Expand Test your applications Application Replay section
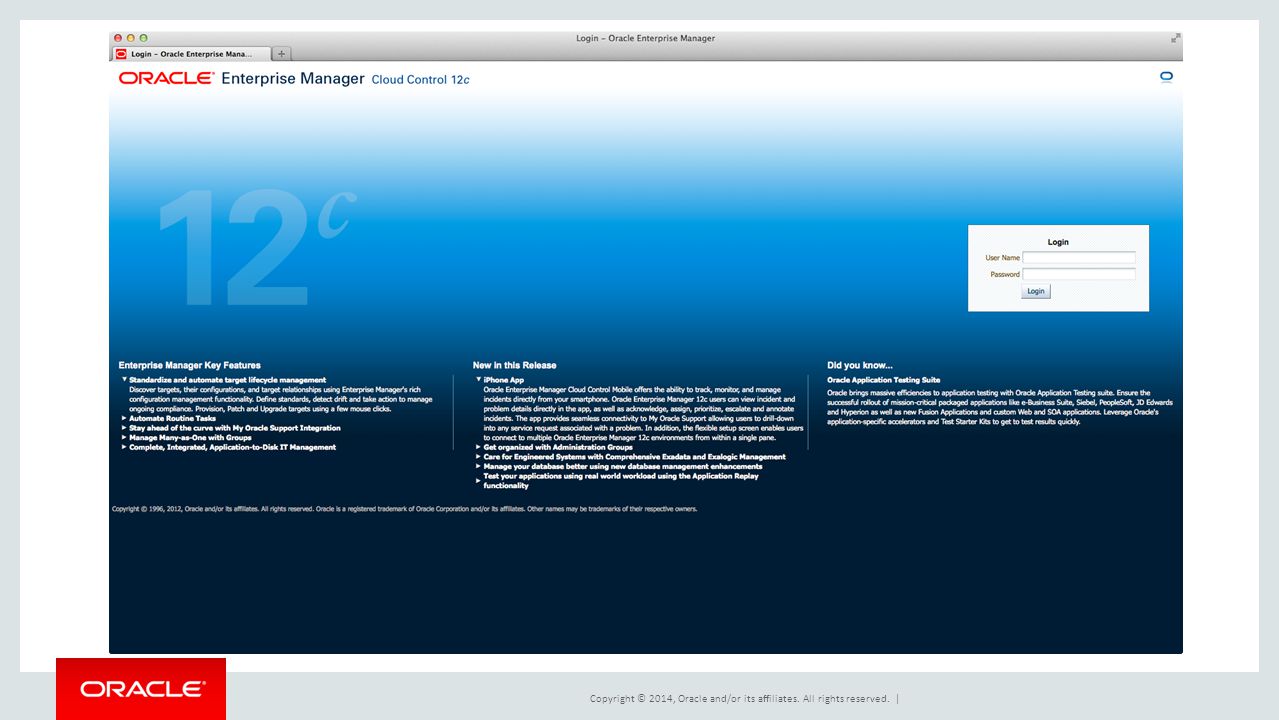Image resolution: width=1279 pixels, height=720 pixels. click(478, 481)
